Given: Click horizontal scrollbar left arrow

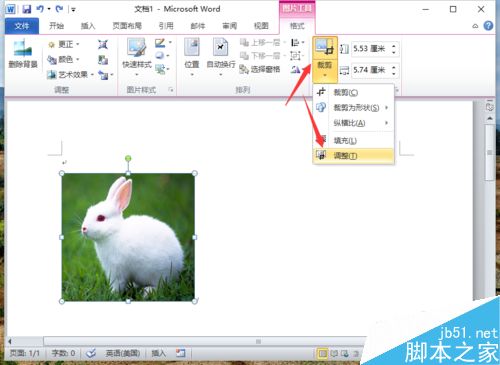Looking at the screenshot, I should click(x=10, y=341).
